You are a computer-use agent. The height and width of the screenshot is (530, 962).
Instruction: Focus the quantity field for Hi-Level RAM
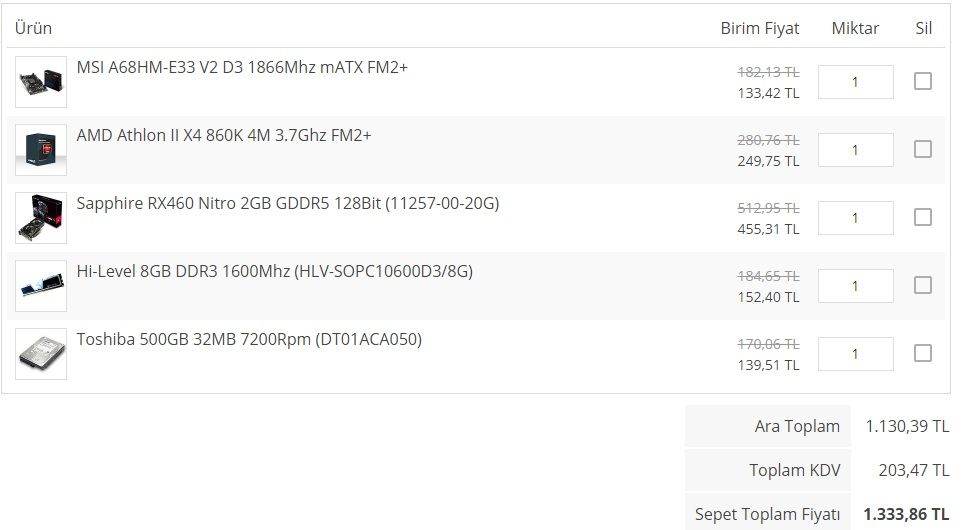coord(856,286)
